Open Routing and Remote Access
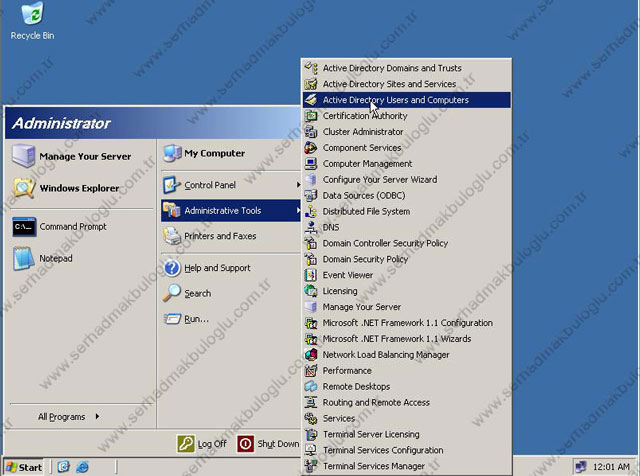The height and width of the screenshot is (476, 640). coord(407,402)
